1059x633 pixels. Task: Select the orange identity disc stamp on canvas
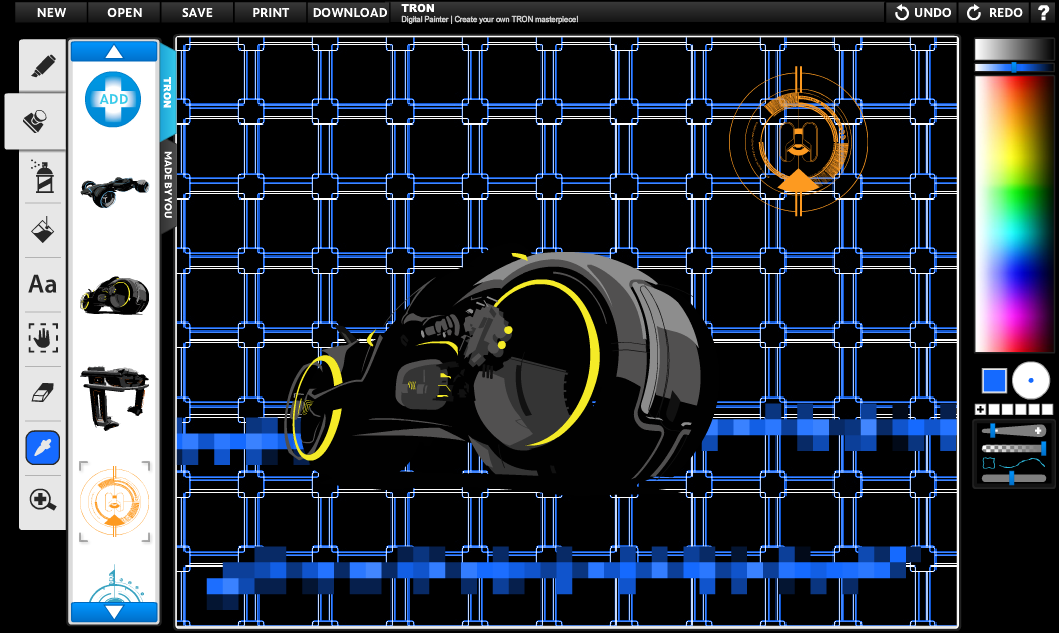[x=798, y=141]
